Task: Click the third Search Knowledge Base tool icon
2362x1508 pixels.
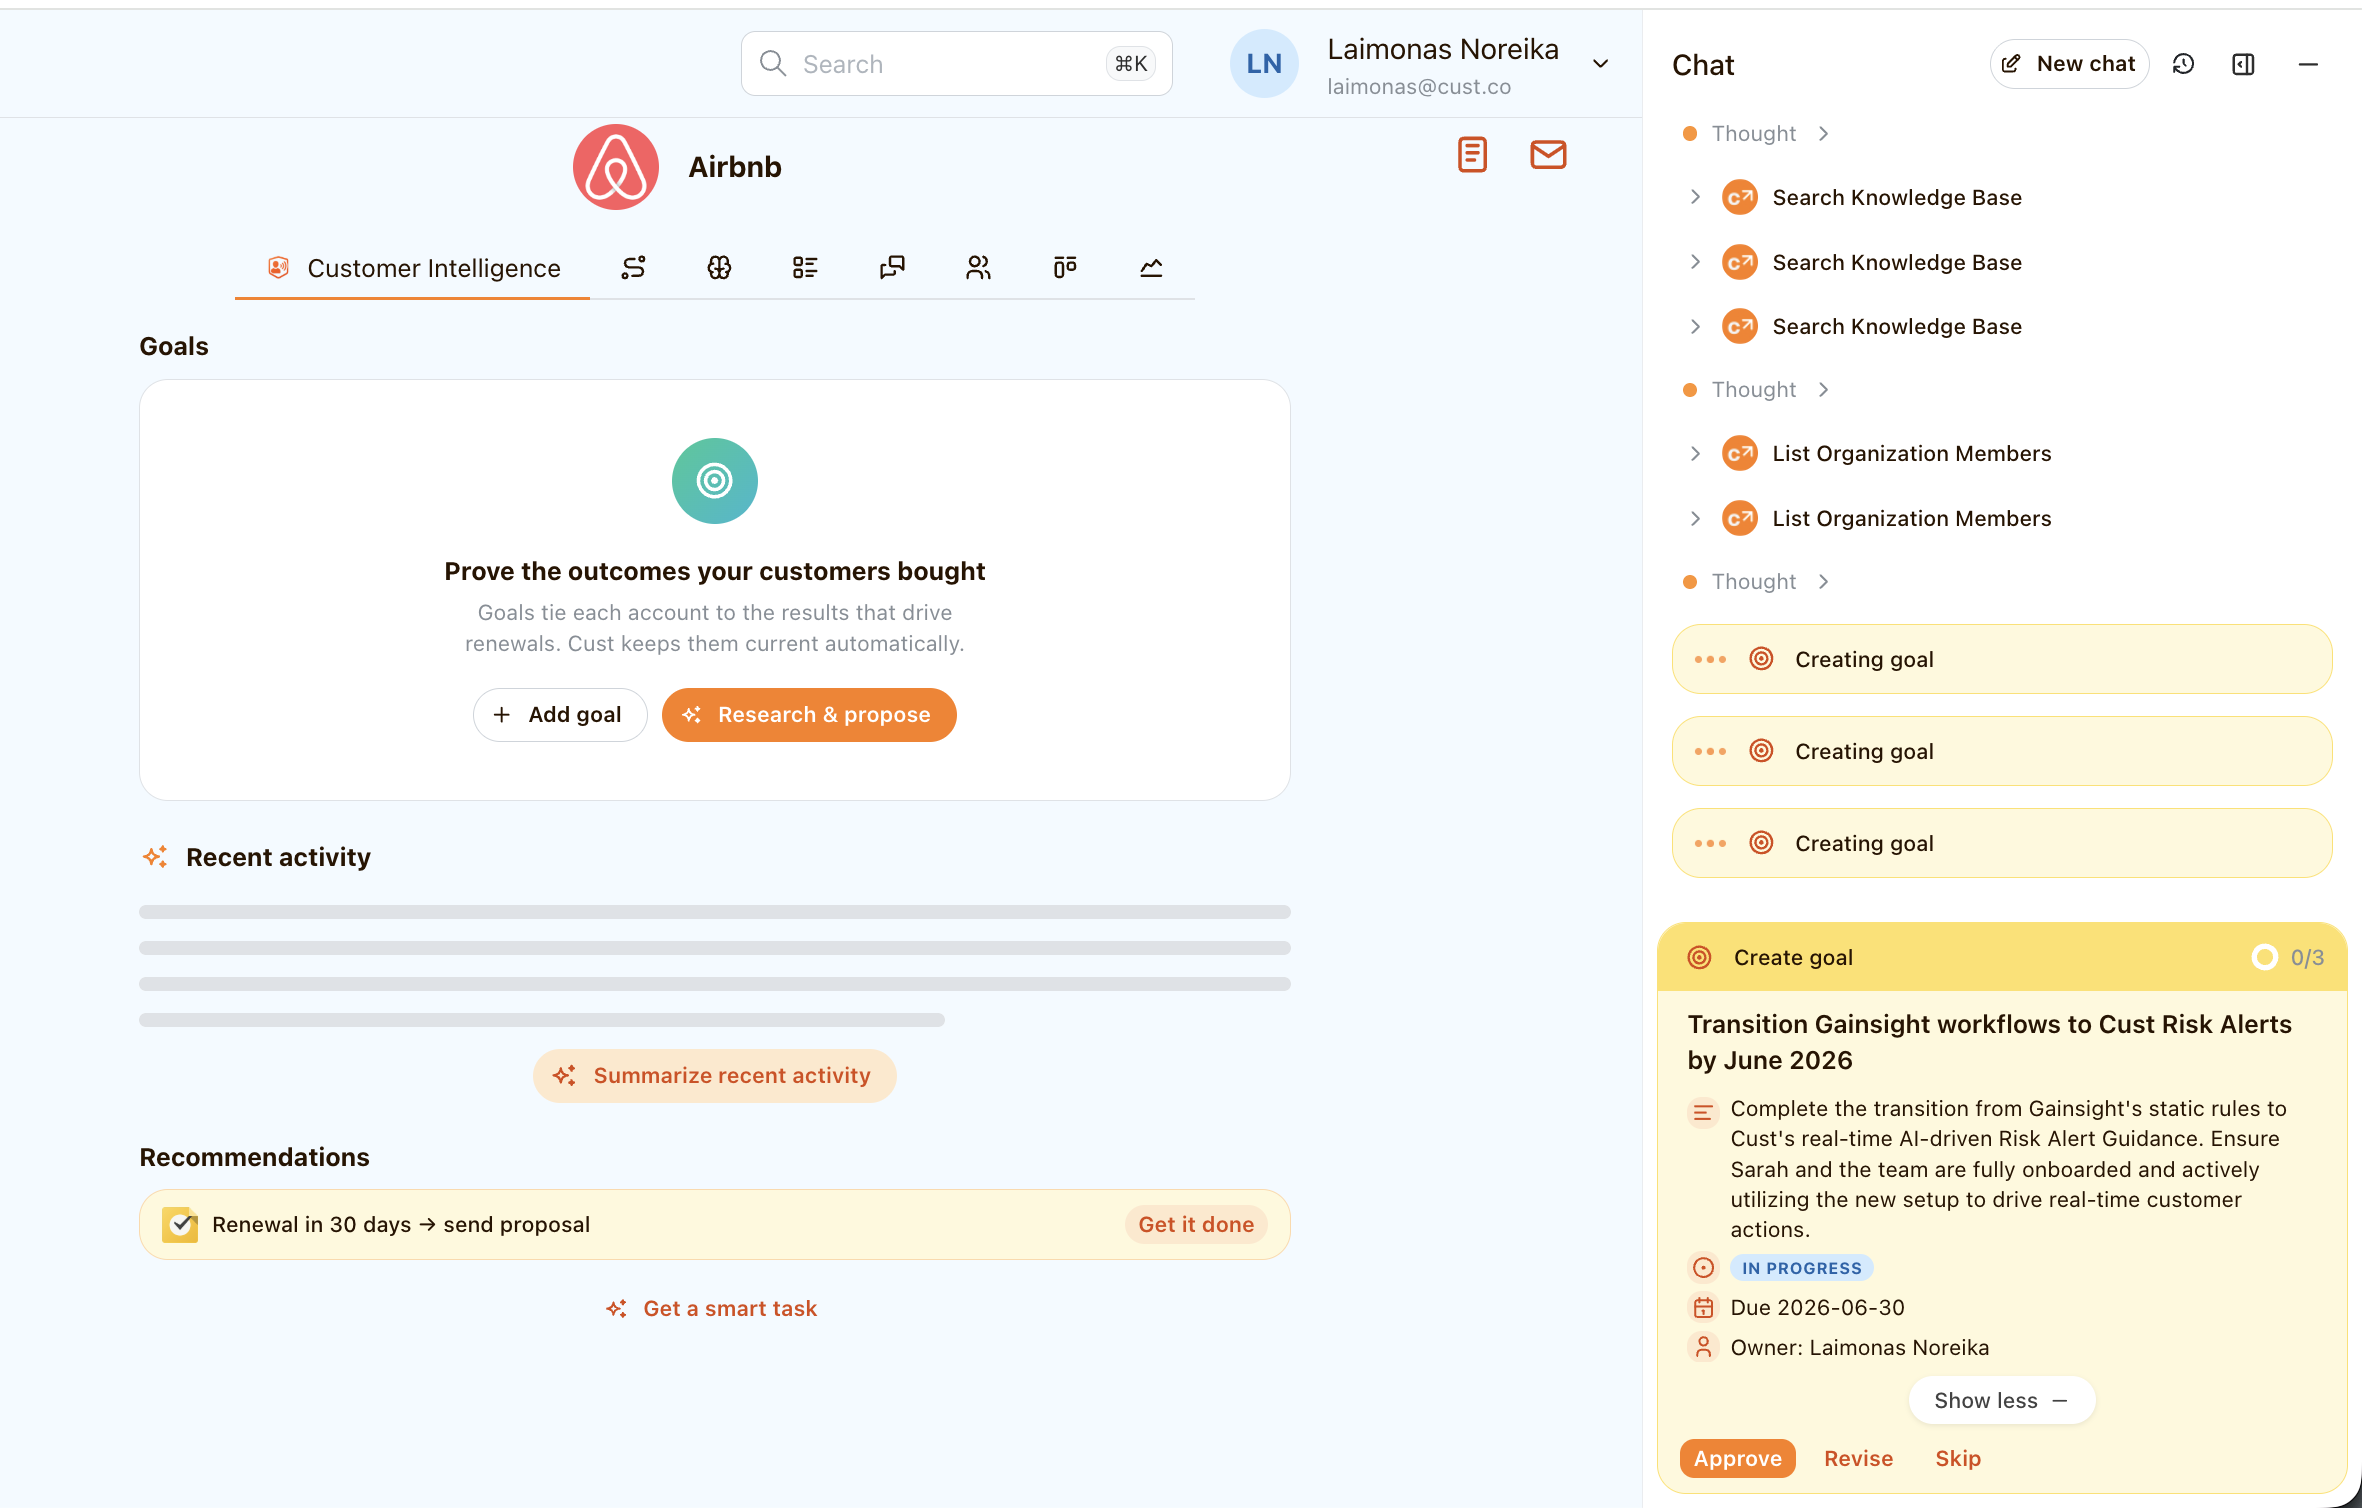Action: click(1740, 327)
